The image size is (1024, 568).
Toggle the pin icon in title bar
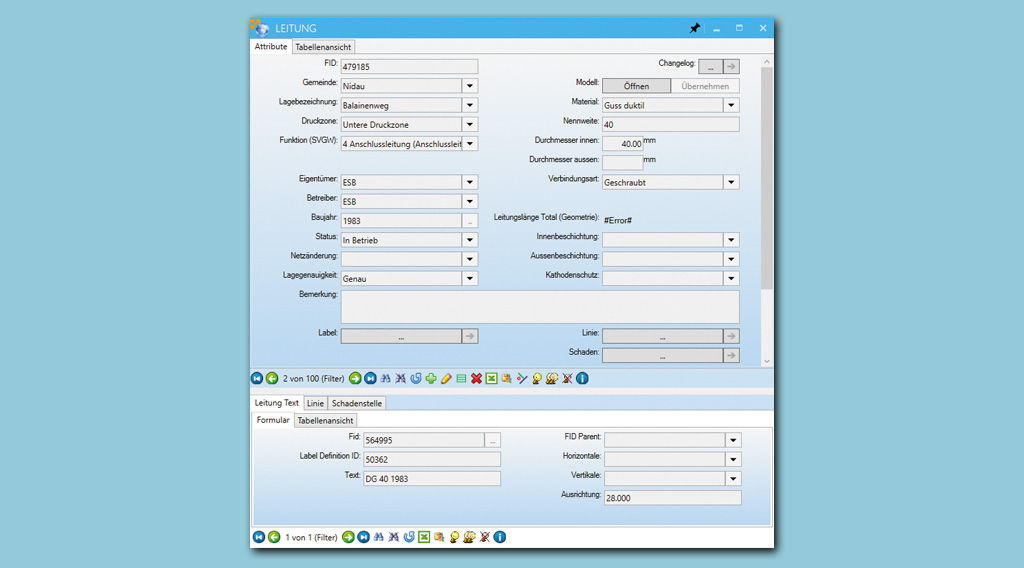[695, 28]
